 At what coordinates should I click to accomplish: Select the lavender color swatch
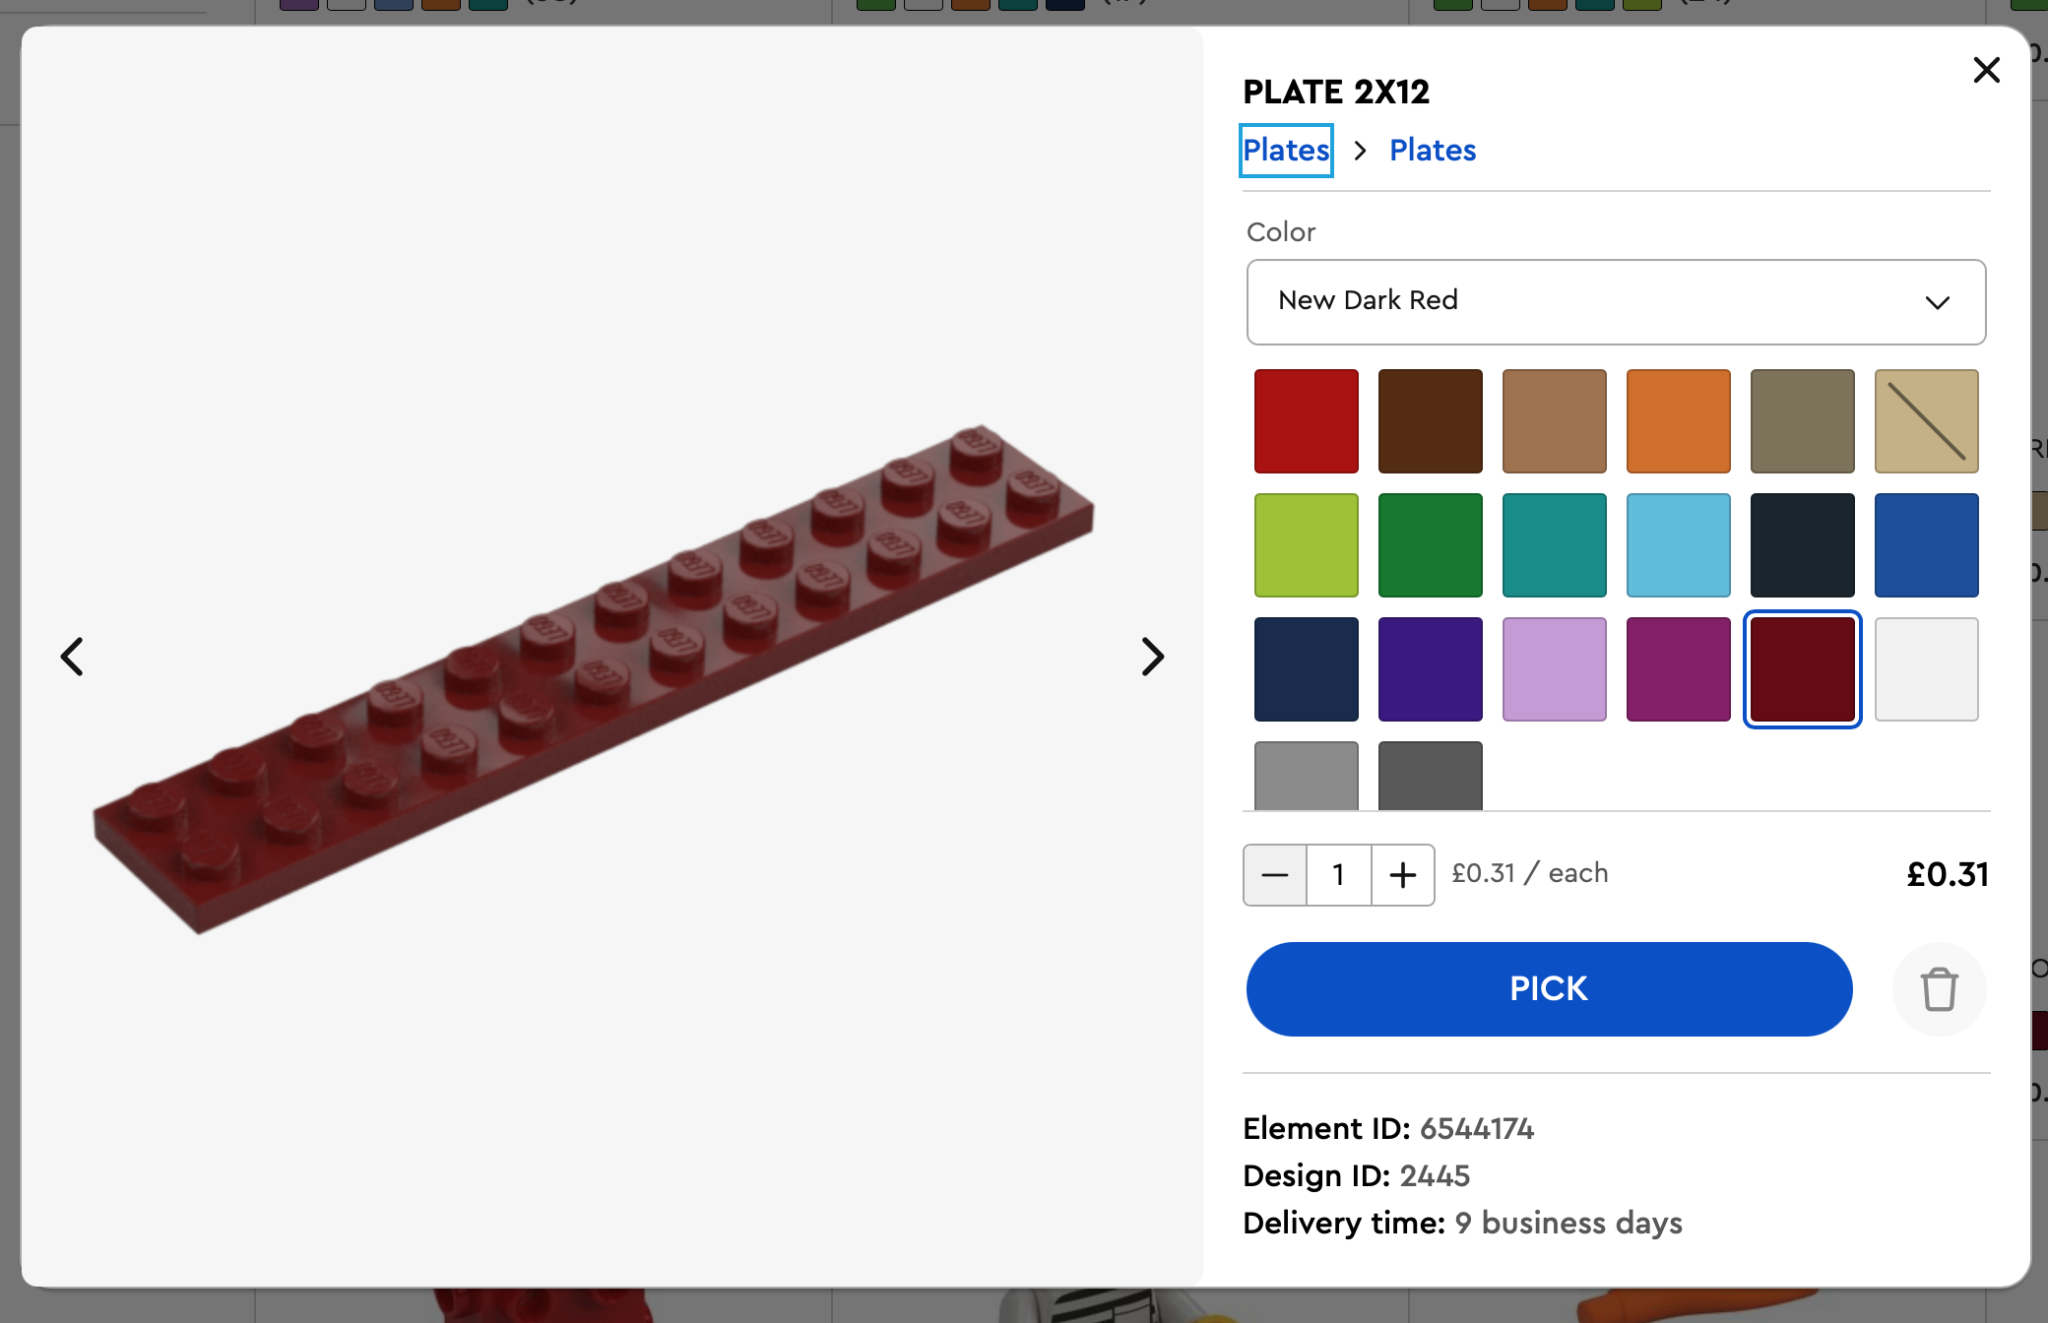[1553, 669]
